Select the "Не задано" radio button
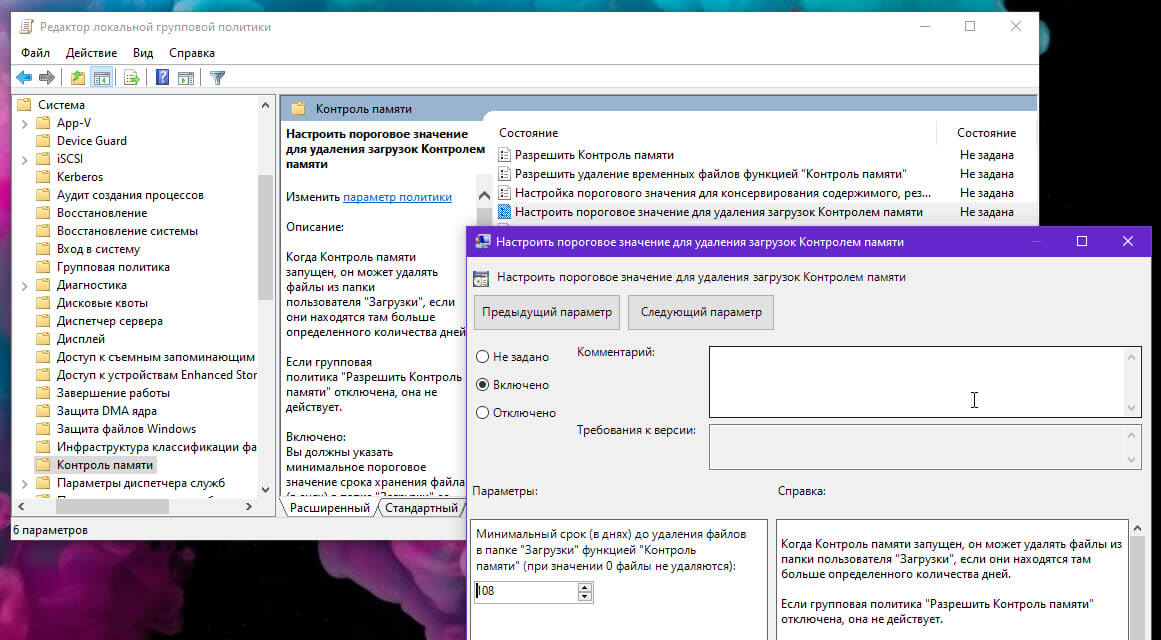1161x640 pixels. coord(483,357)
